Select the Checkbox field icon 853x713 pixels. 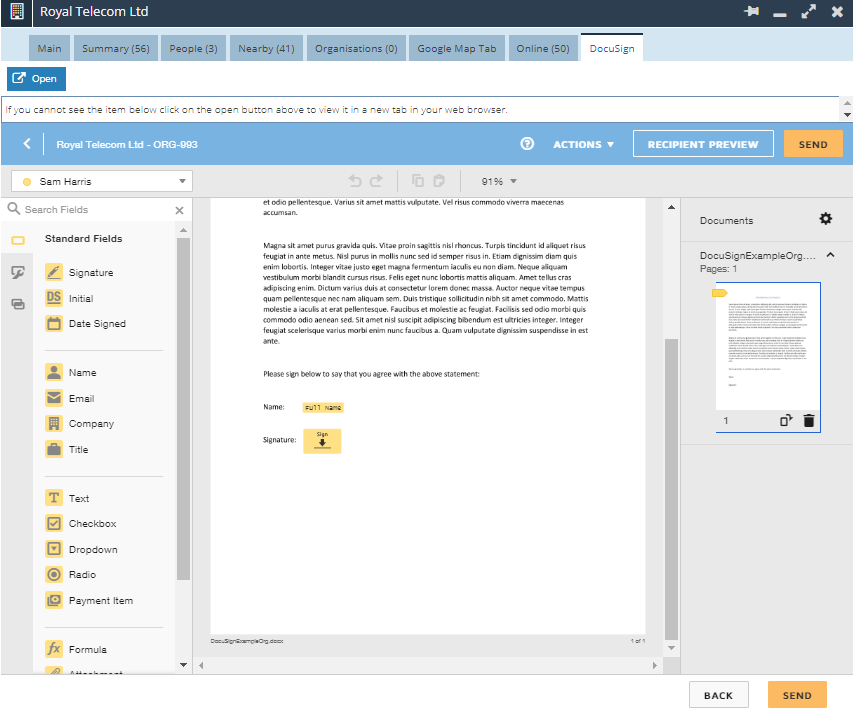coord(54,524)
